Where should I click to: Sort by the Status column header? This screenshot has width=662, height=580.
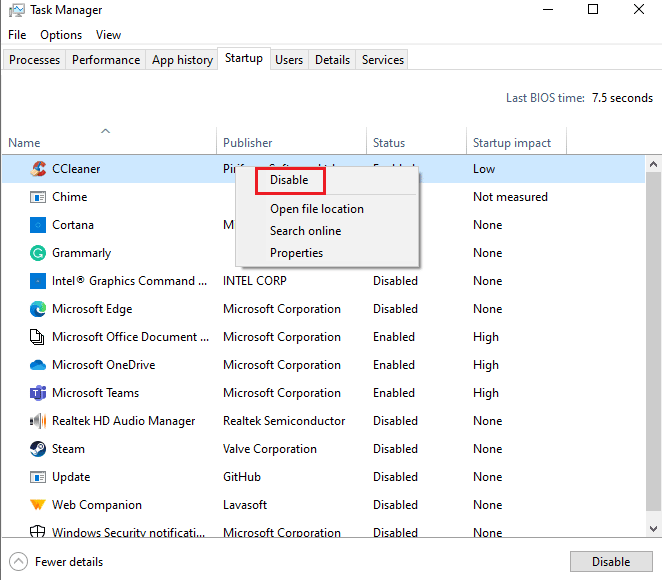tap(416, 143)
